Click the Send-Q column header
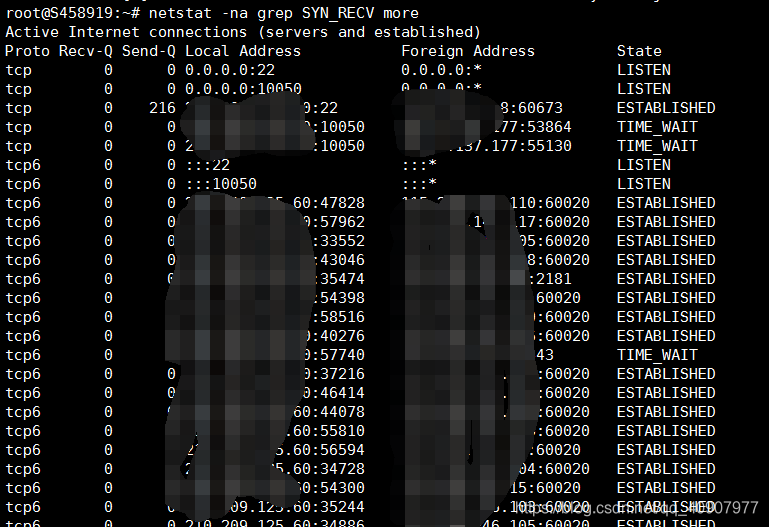Image resolution: width=769 pixels, height=527 pixels. 148,51
